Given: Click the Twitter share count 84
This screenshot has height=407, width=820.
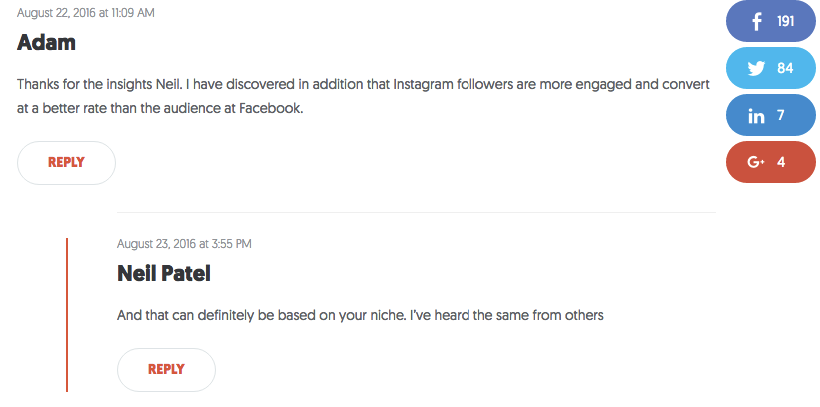Looking at the screenshot, I should coord(785,68).
